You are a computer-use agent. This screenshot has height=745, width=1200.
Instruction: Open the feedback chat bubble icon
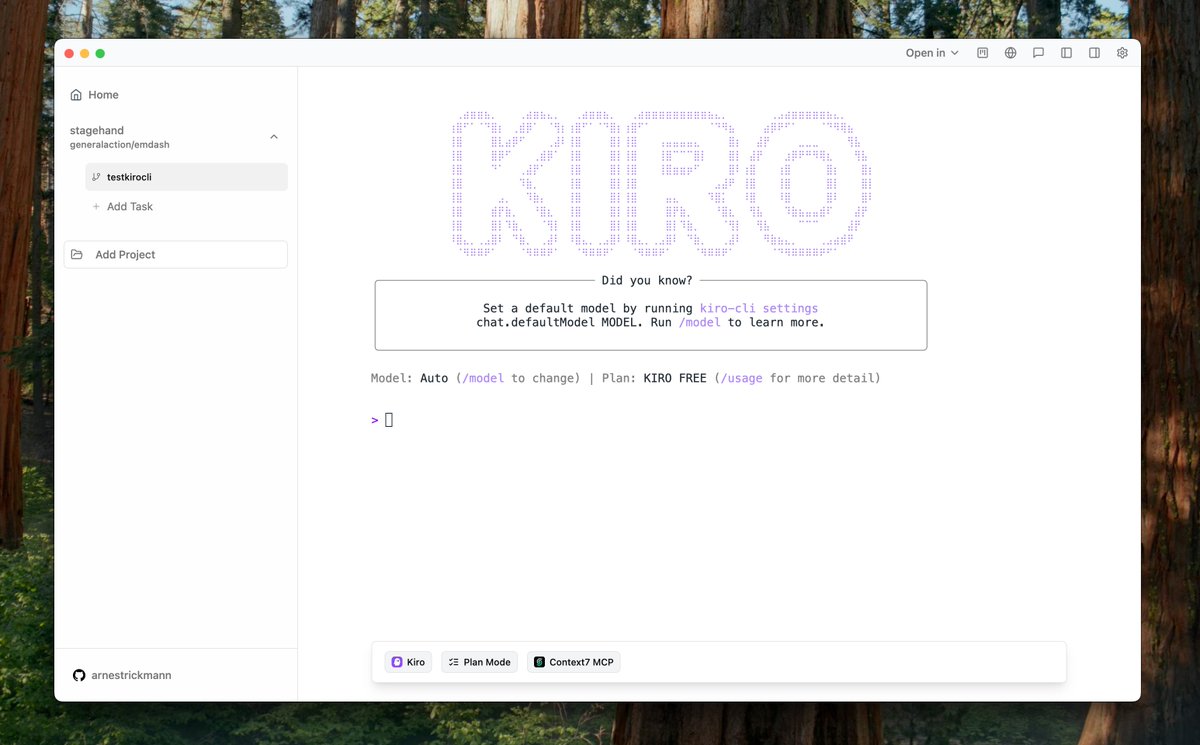pos(1039,53)
